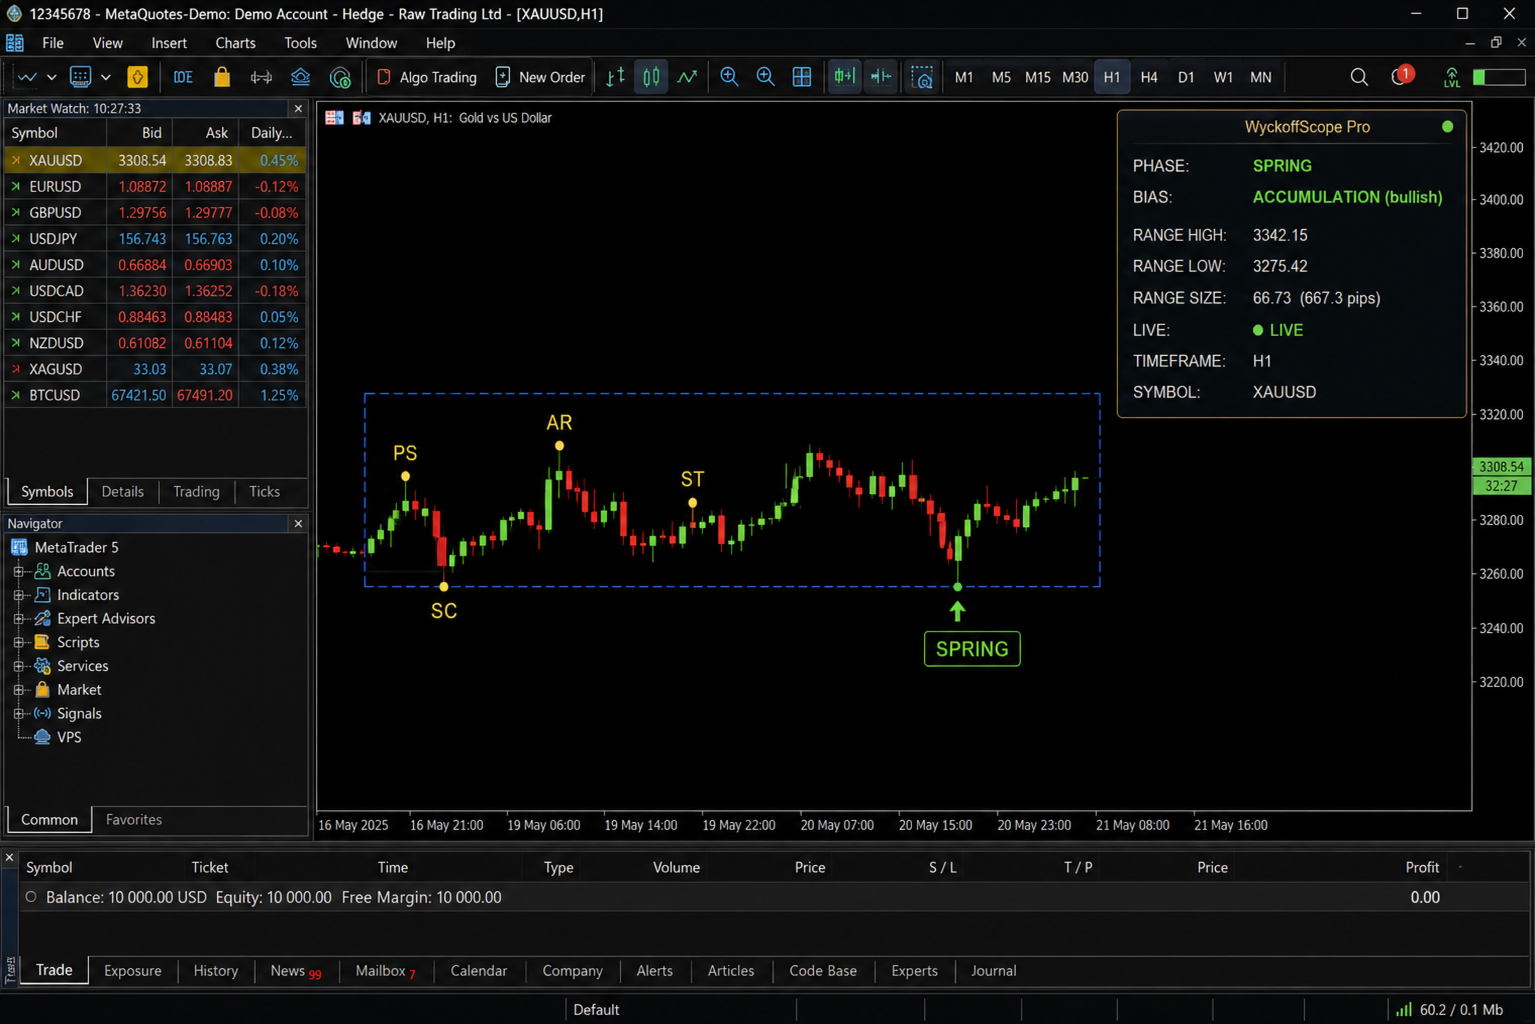Close the Market Watch panel

tap(298, 108)
